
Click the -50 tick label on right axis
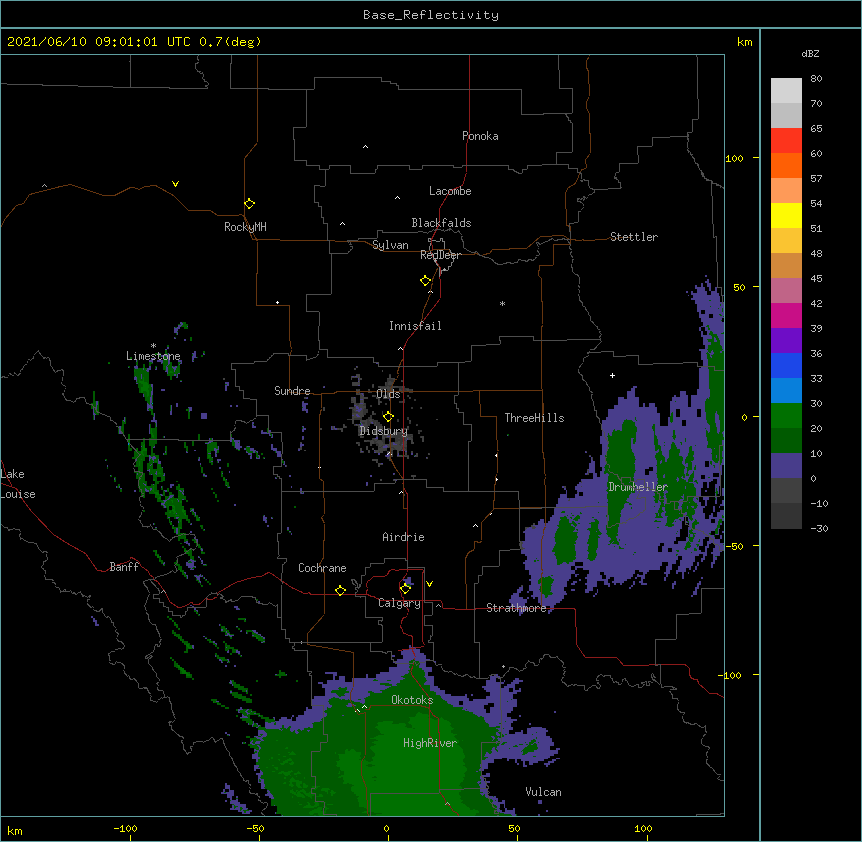[x=733, y=546]
